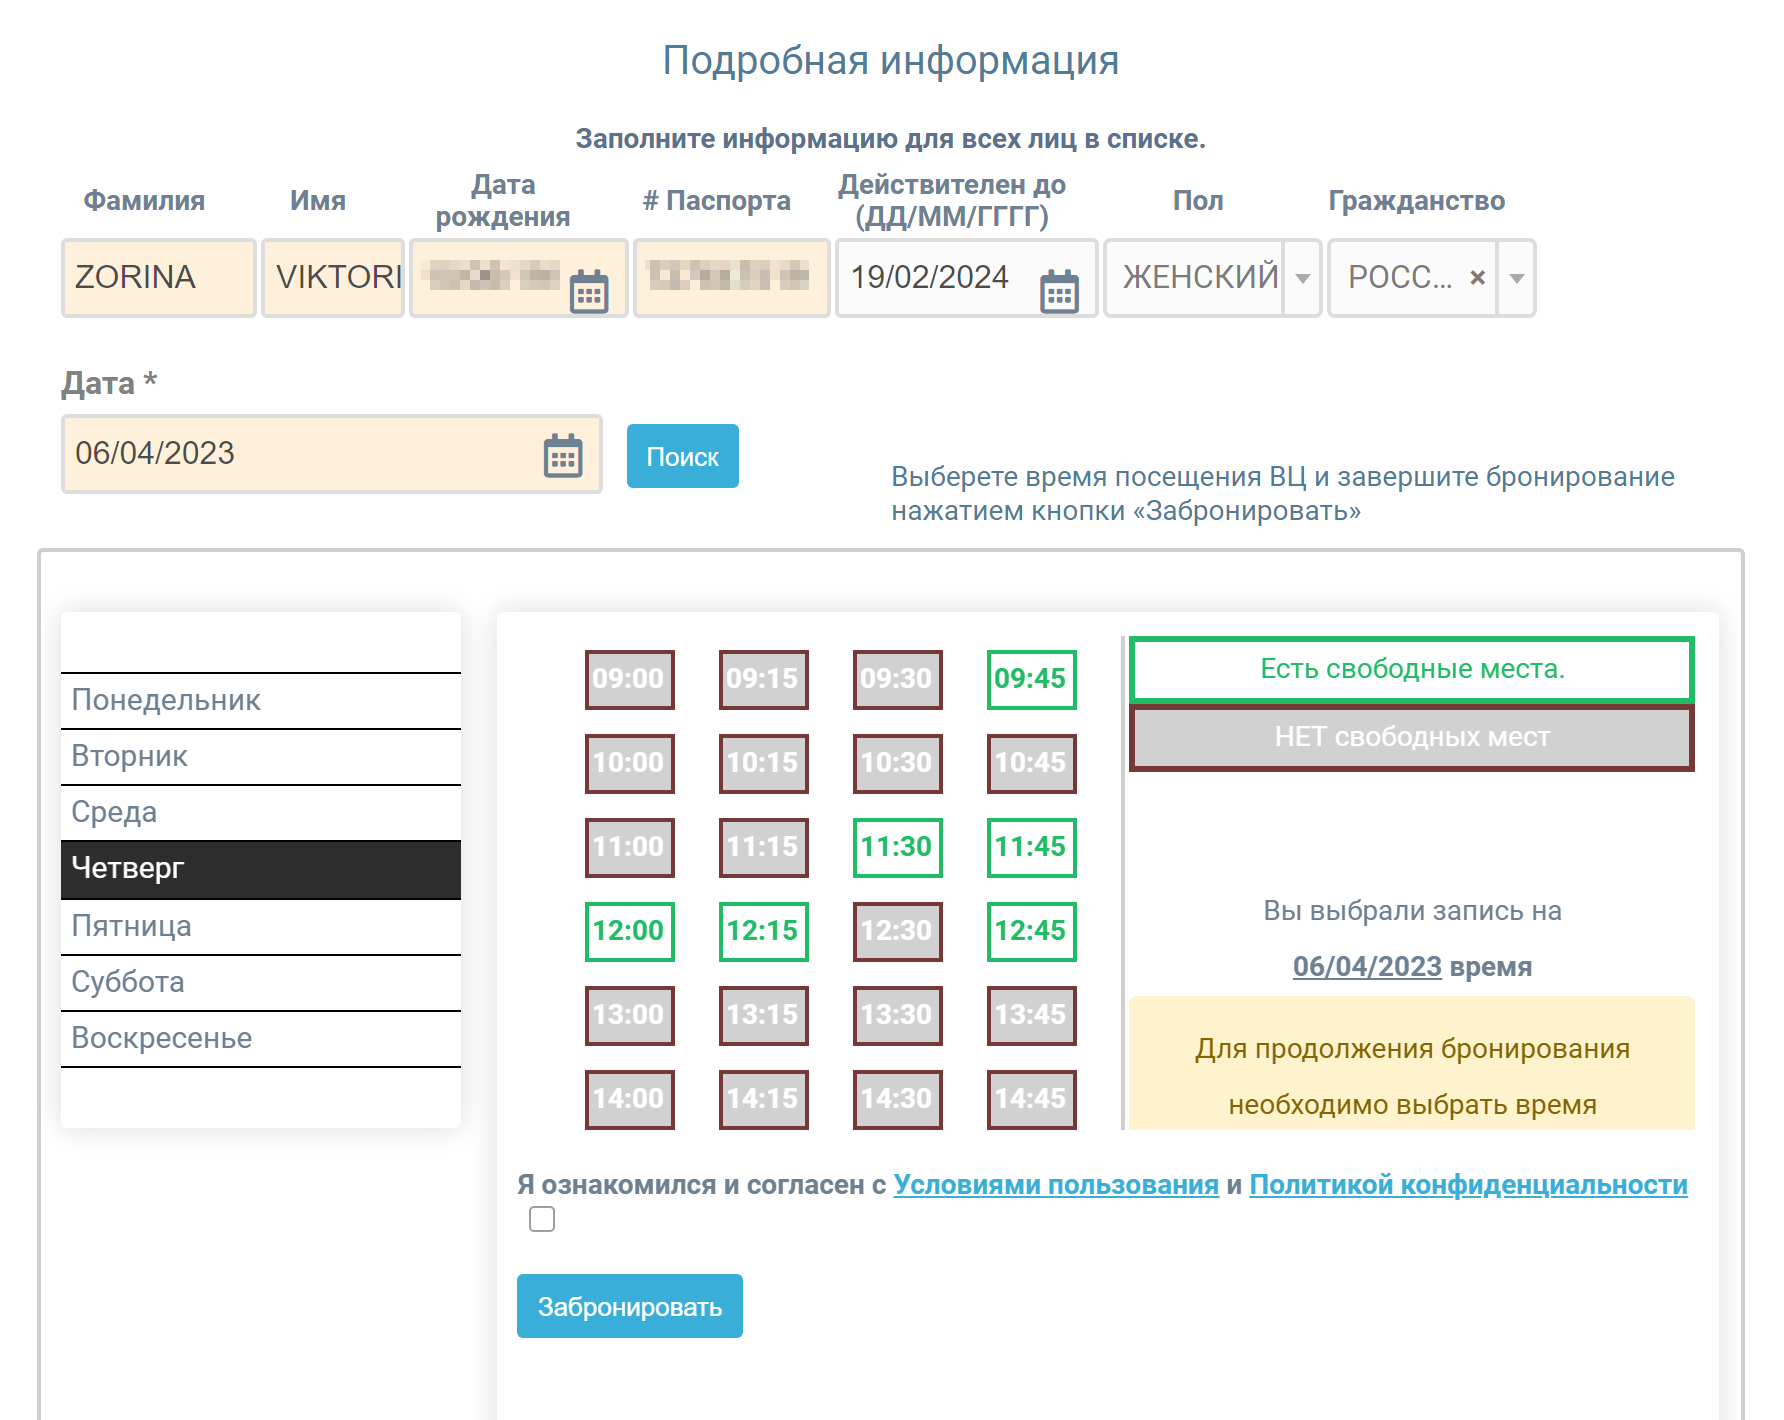Click the unavailable 14:45 time slot

tap(1031, 1099)
